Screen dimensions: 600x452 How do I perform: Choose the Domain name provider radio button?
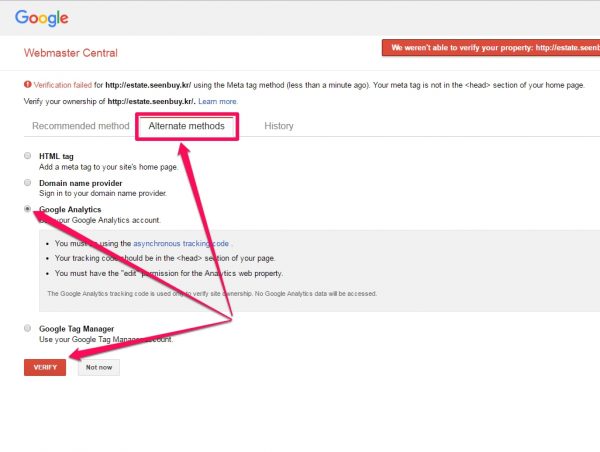(x=27, y=184)
